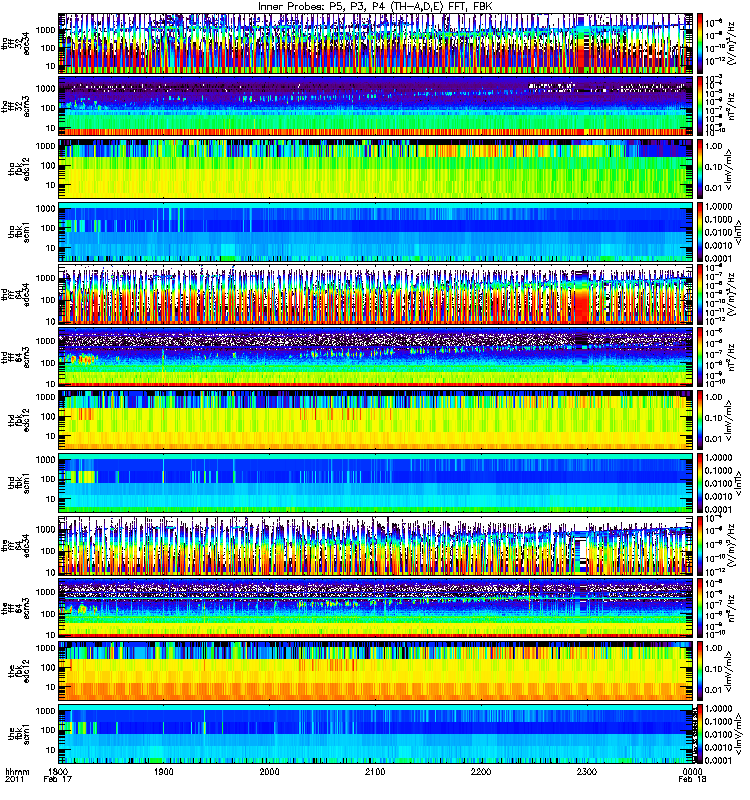
Task: Select the 1900 time axis label
Action: tap(164, 772)
